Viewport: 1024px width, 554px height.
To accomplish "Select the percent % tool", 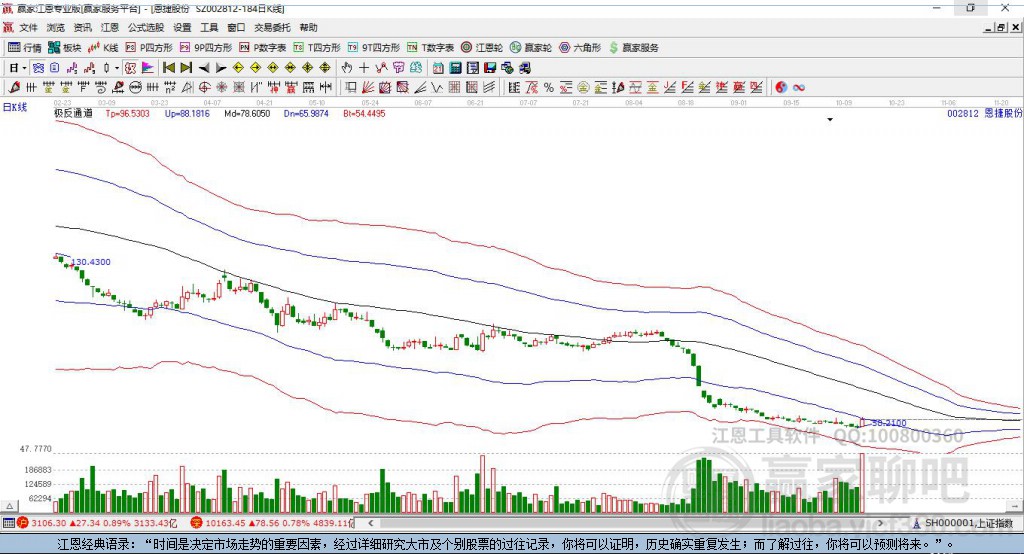I will [549, 88].
